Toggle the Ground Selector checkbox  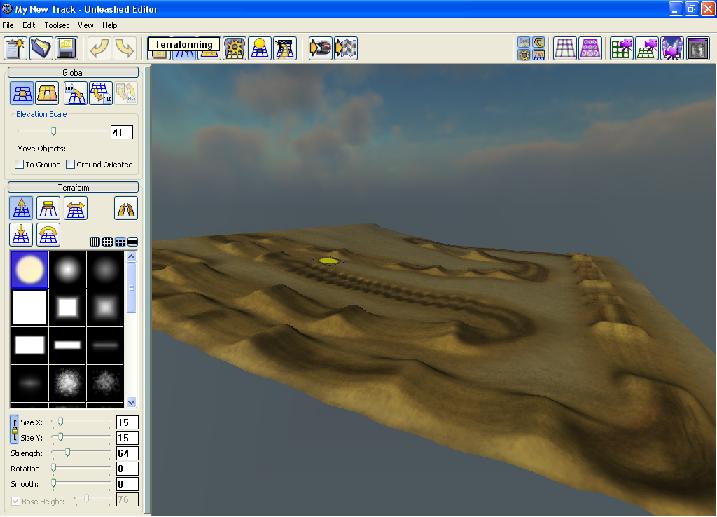tap(71, 164)
